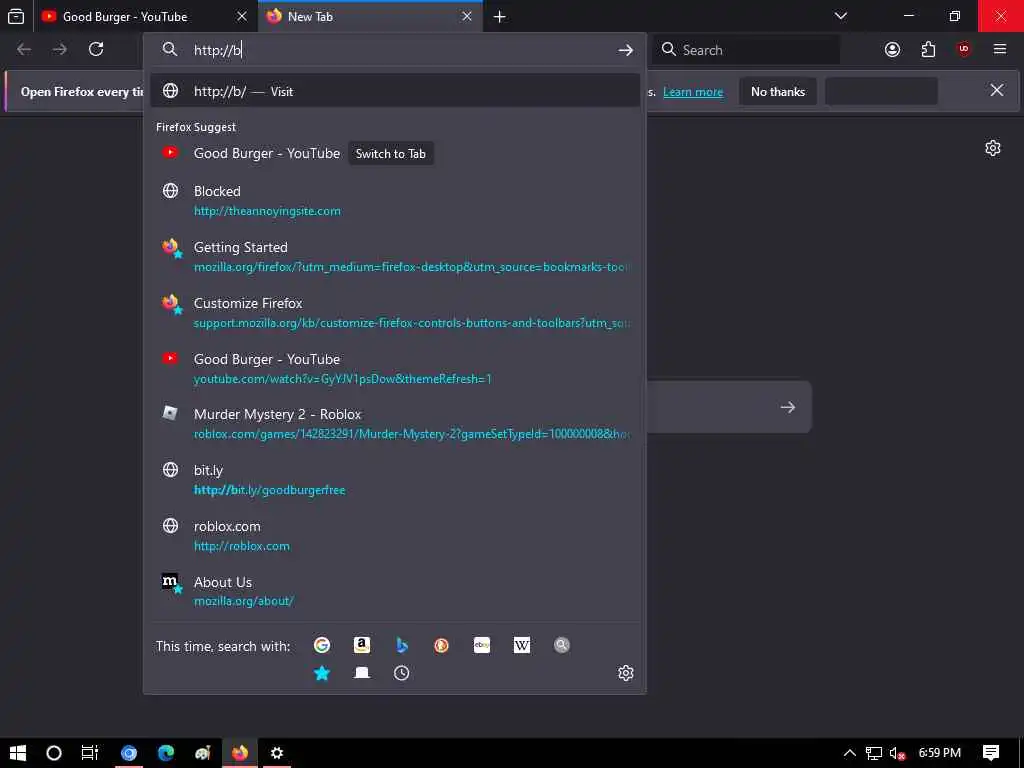Follow the Learn more link

pyautogui.click(x=693, y=92)
